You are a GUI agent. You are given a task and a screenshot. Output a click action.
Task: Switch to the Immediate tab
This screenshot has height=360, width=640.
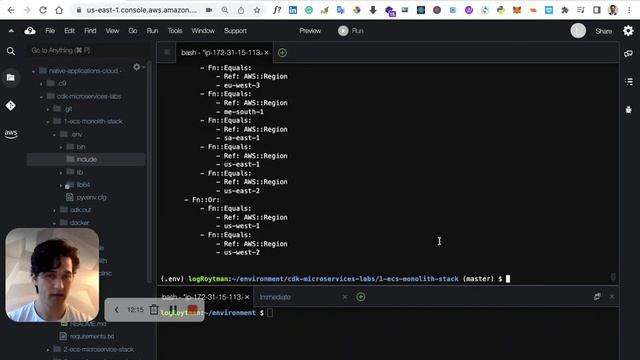click(275, 297)
